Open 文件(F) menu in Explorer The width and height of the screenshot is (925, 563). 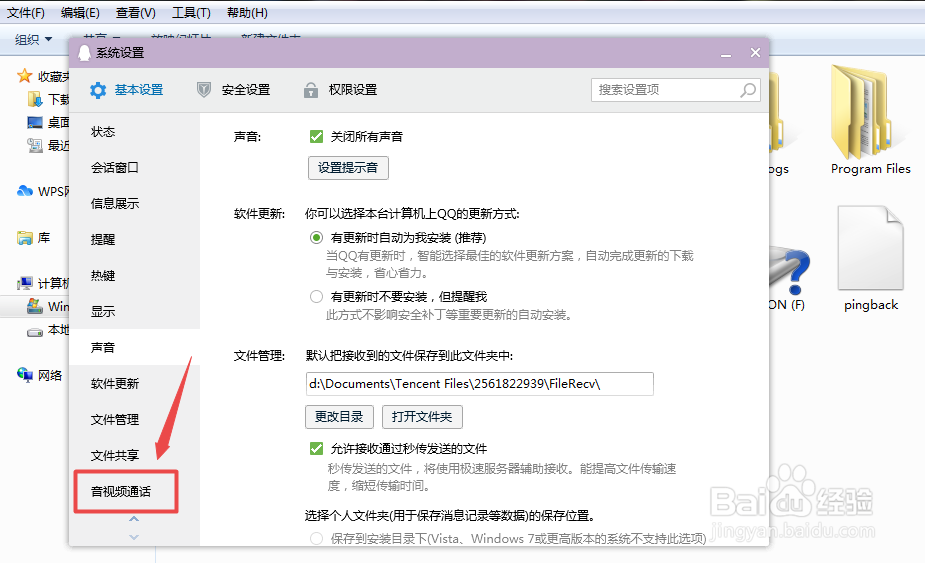click(25, 12)
